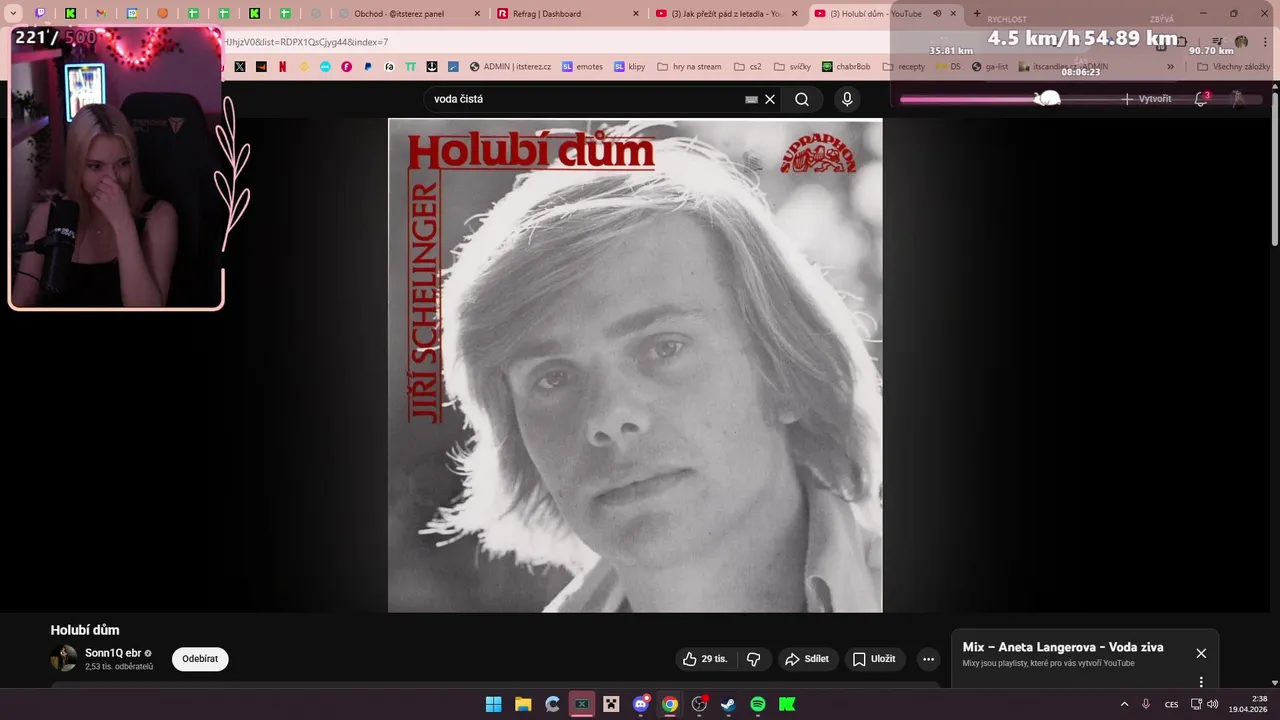This screenshot has width=1280, height=720.
Task: Like the Holubí dům video
Action: click(705, 659)
